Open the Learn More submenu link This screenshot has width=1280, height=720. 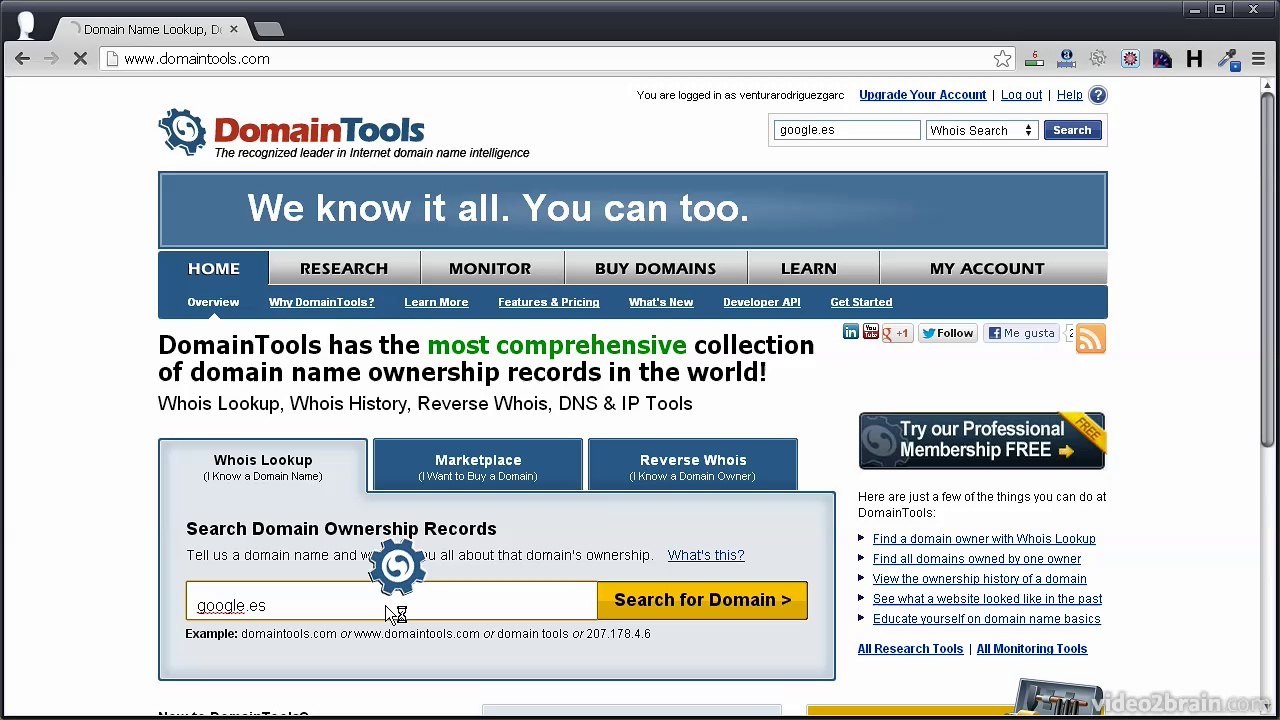(x=436, y=302)
